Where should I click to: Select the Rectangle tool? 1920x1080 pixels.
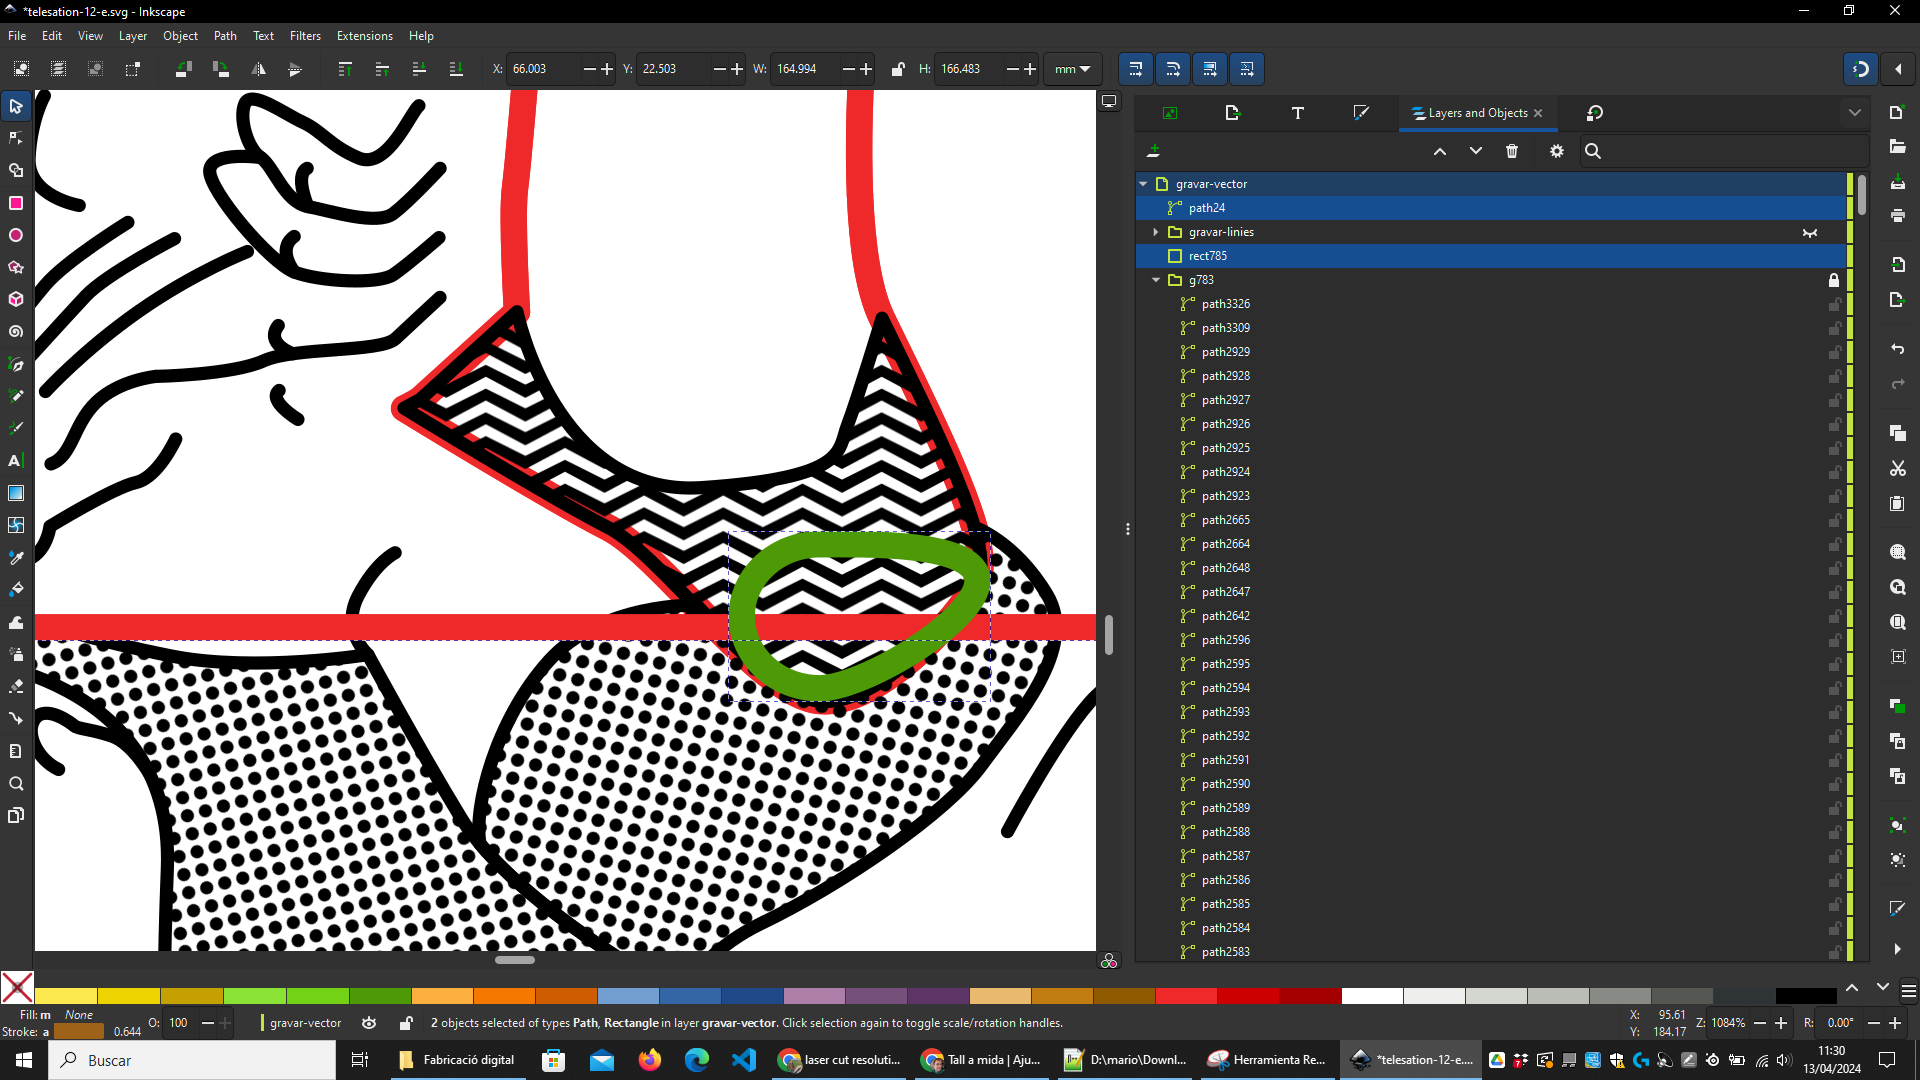pyautogui.click(x=16, y=203)
